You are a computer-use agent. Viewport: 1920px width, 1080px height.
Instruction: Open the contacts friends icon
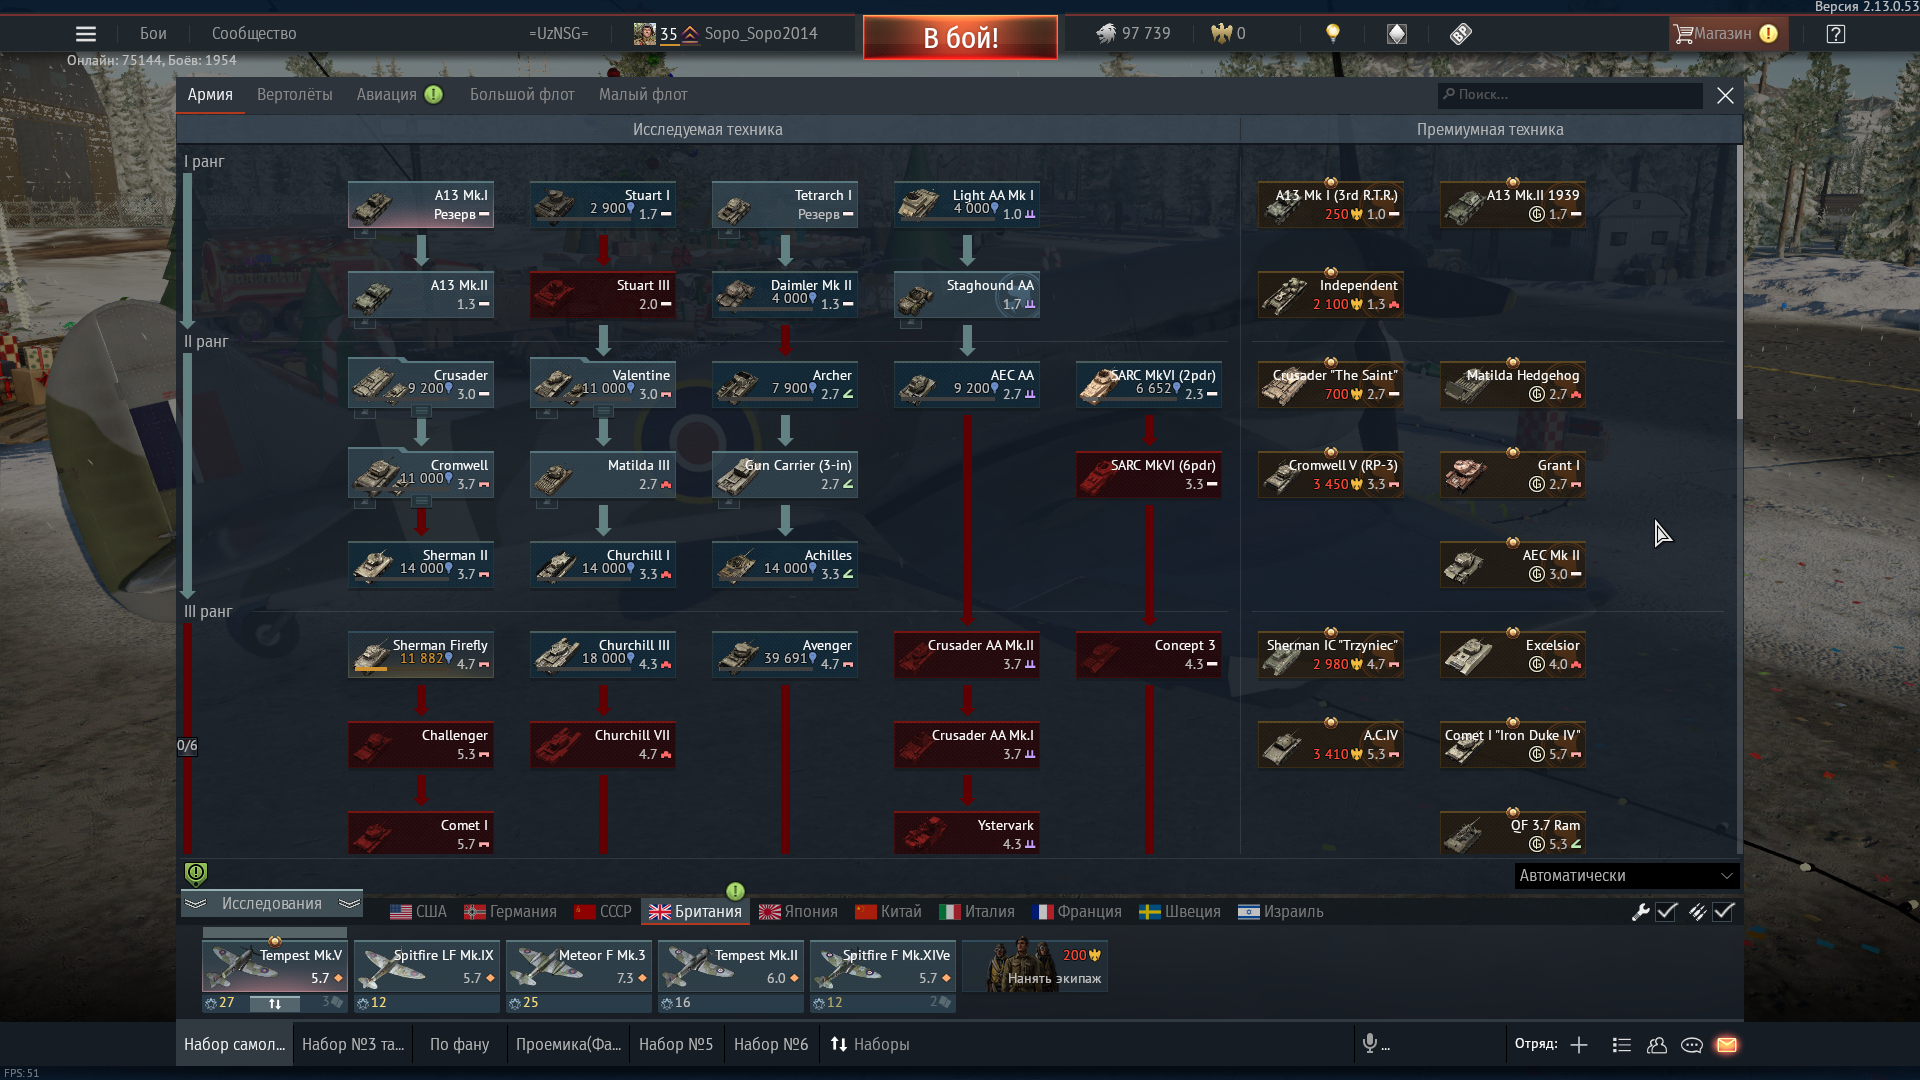pyautogui.click(x=1657, y=1045)
